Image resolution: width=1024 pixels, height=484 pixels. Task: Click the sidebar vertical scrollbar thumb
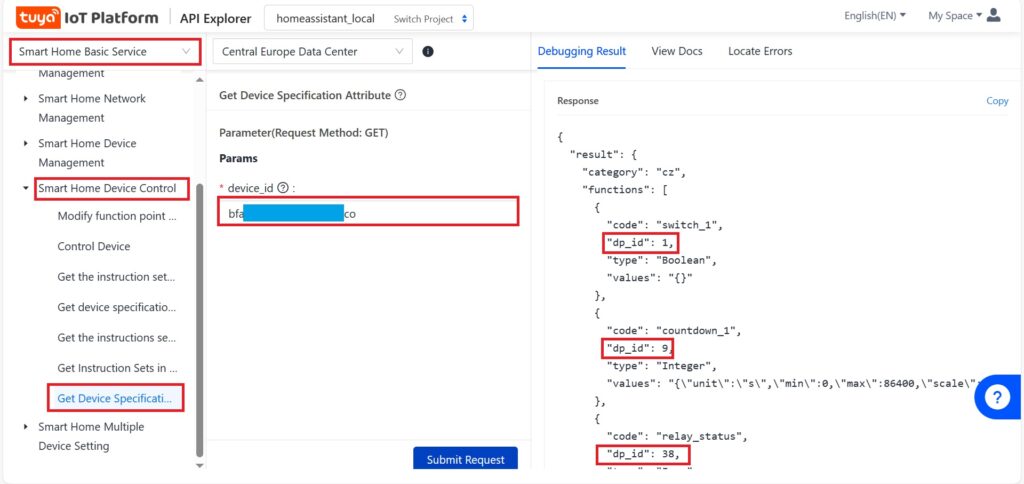click(200, 320)
